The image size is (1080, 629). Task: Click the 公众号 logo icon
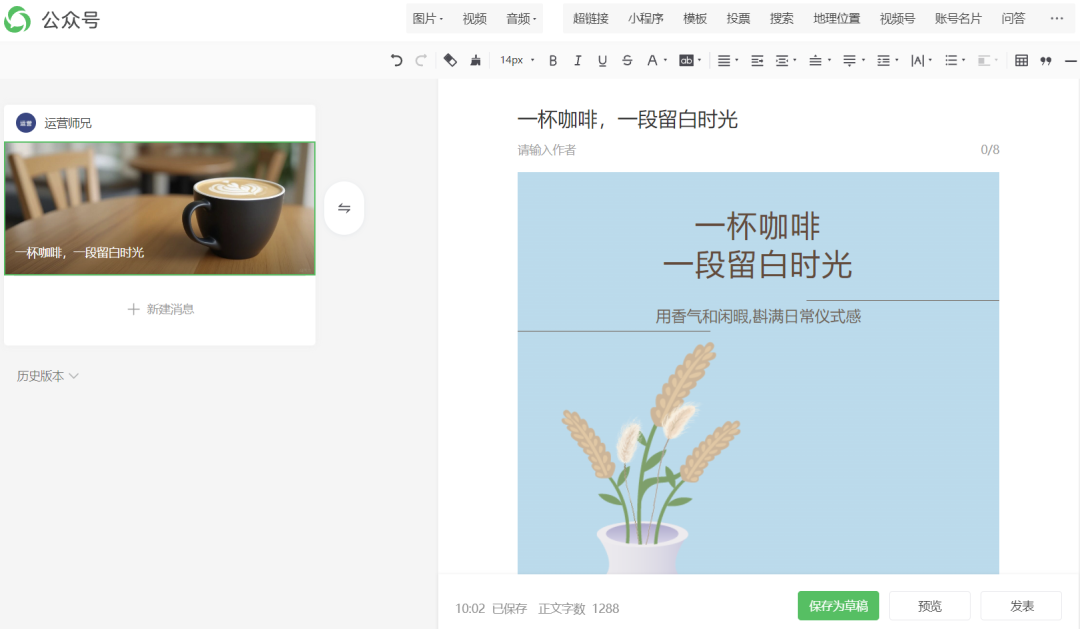click(18, 19)
